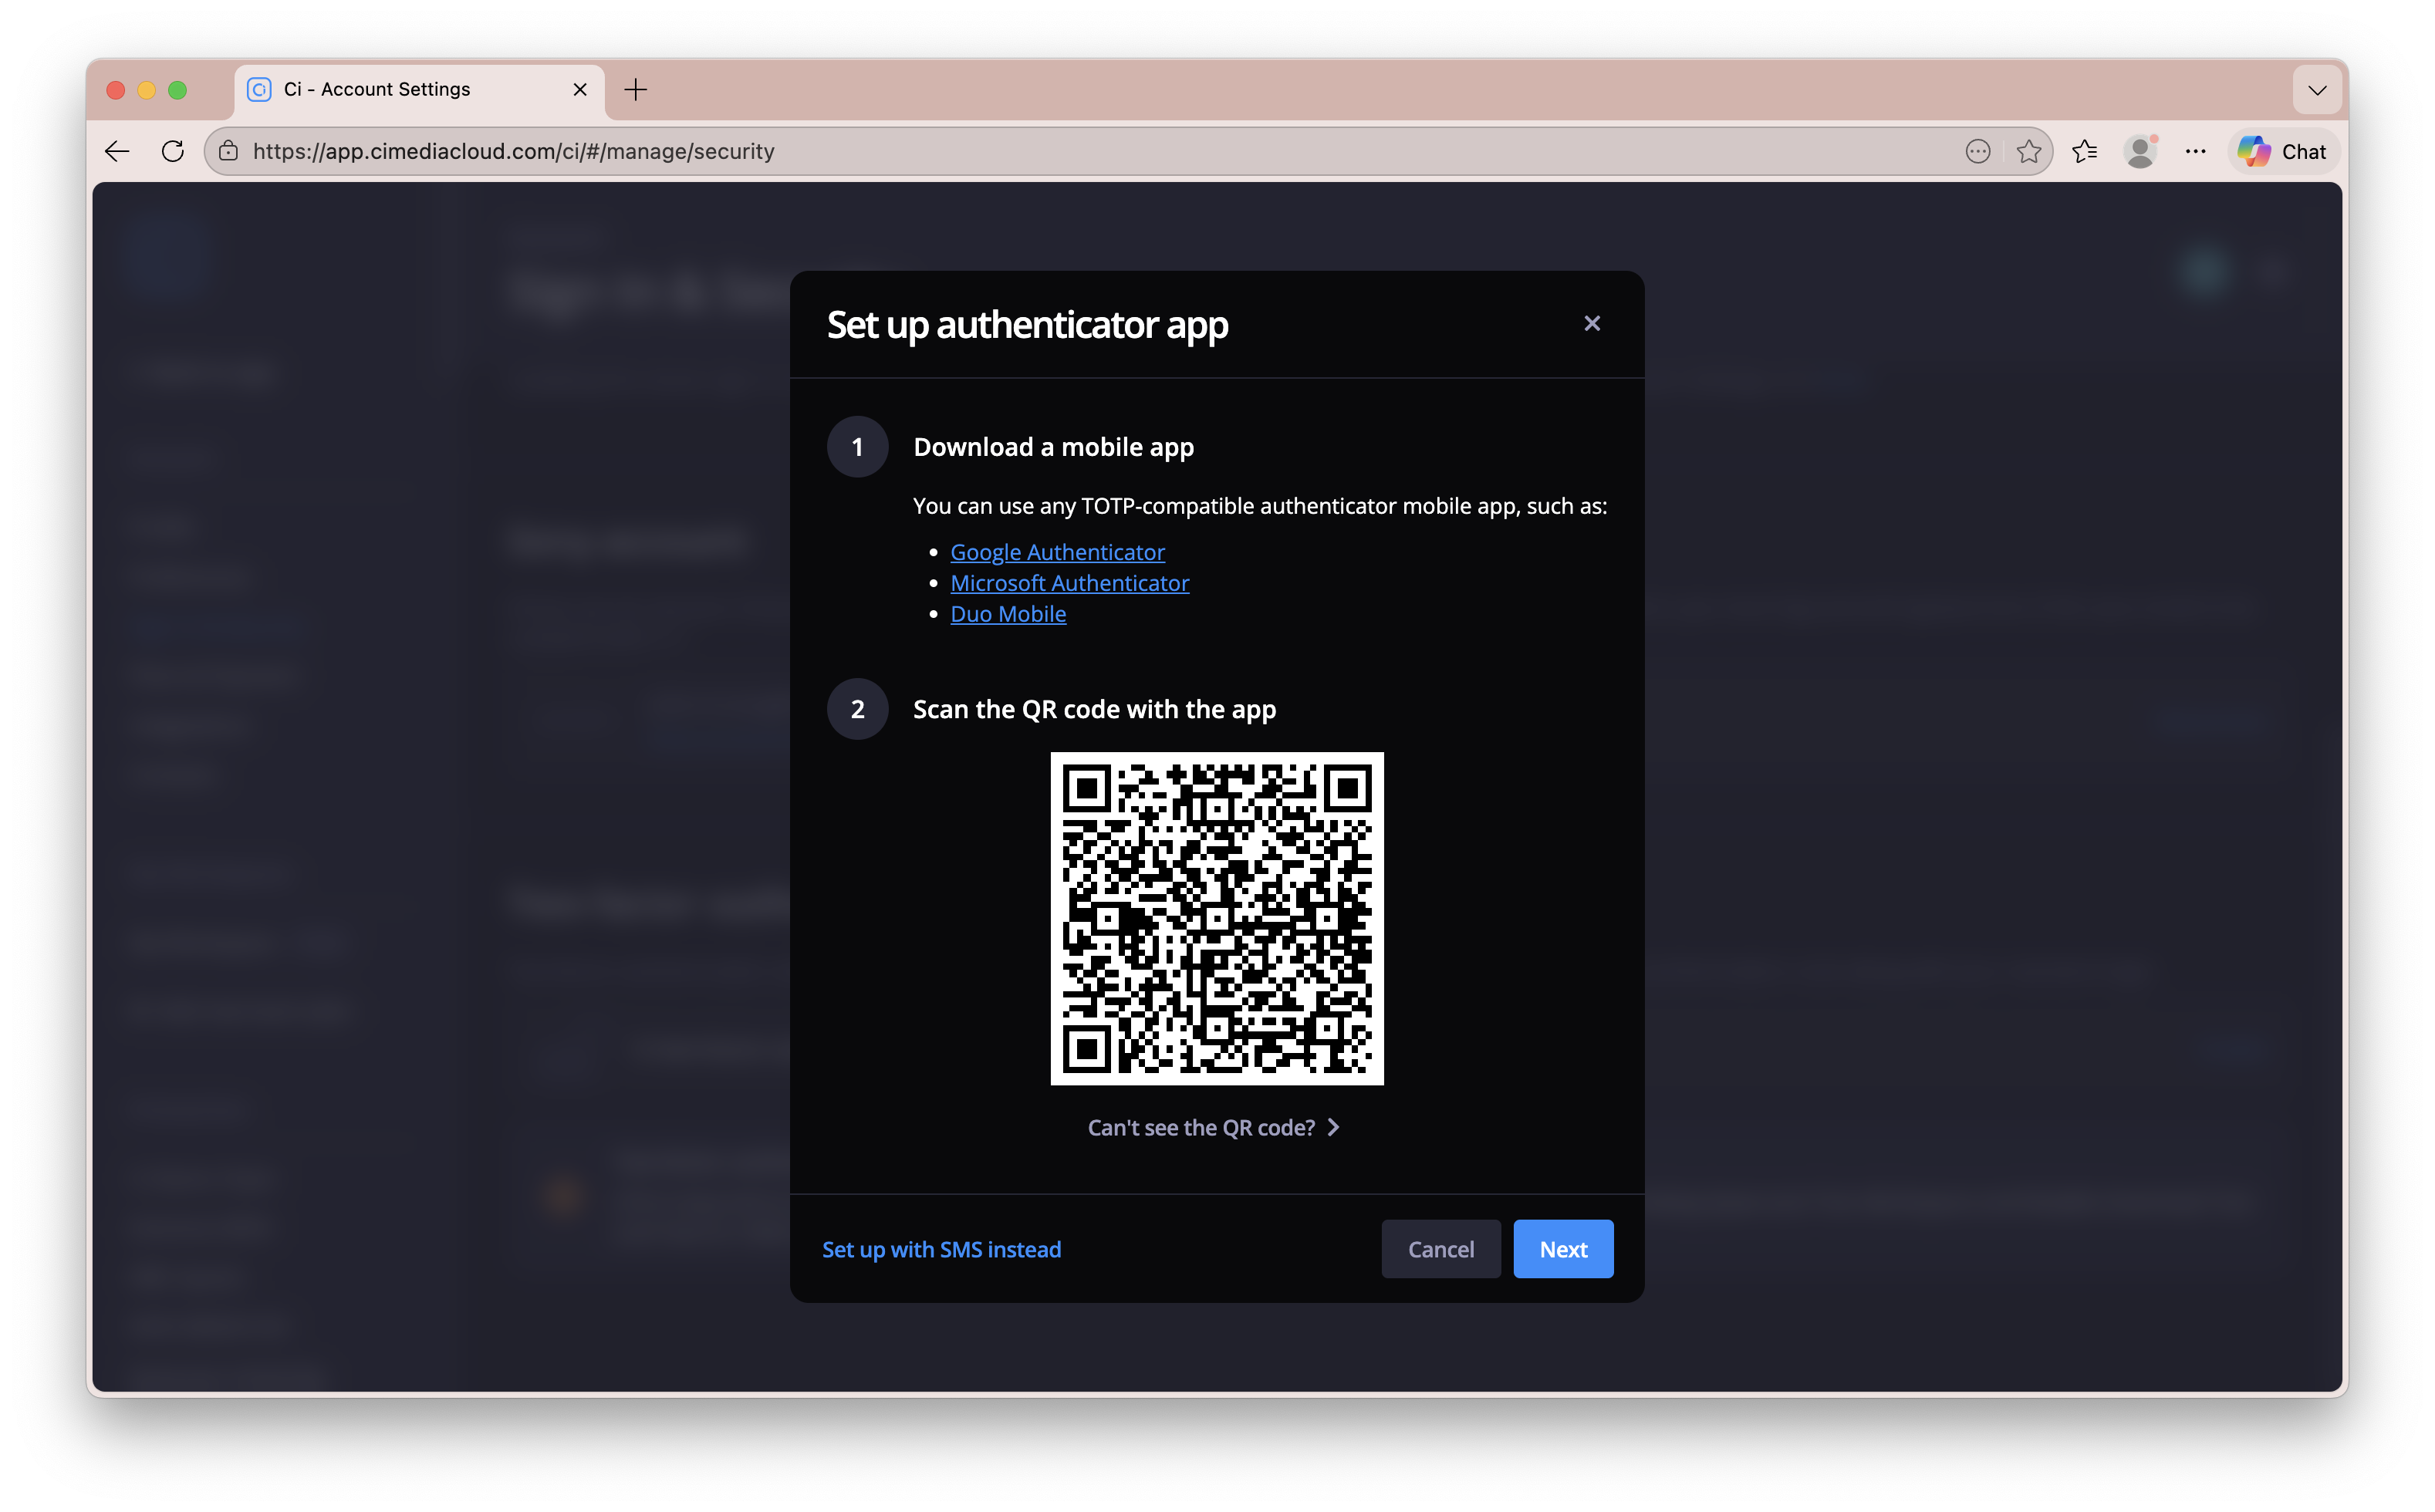Open the browser profile avatar

click(2140, 151)
